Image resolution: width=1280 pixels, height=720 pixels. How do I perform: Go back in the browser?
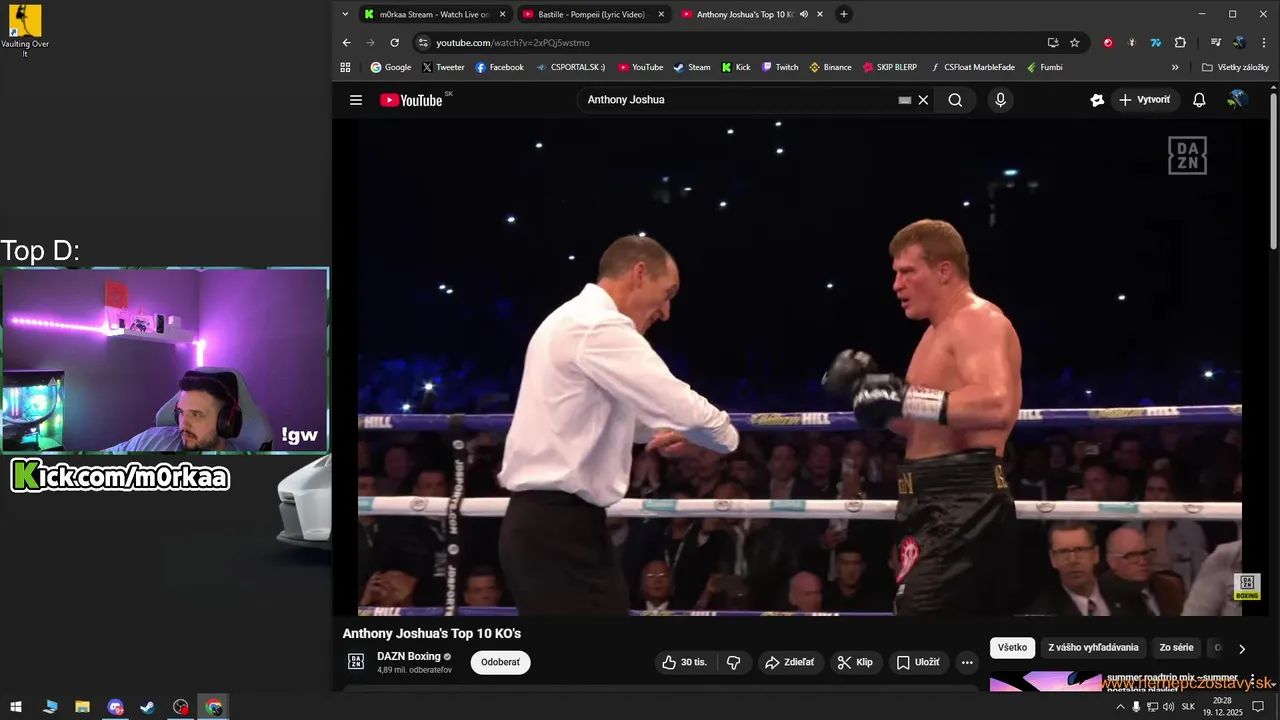point(347,43)
